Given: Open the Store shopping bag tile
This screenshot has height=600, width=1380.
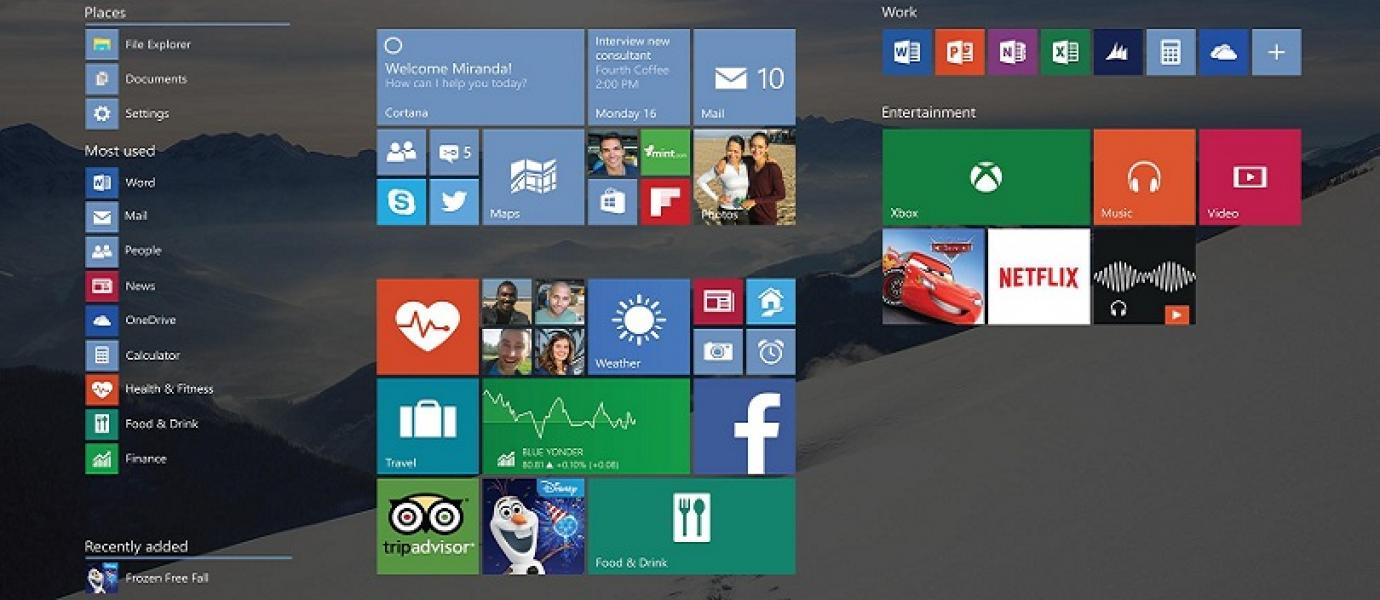Looking at the screenshot, I should (612, 202).
